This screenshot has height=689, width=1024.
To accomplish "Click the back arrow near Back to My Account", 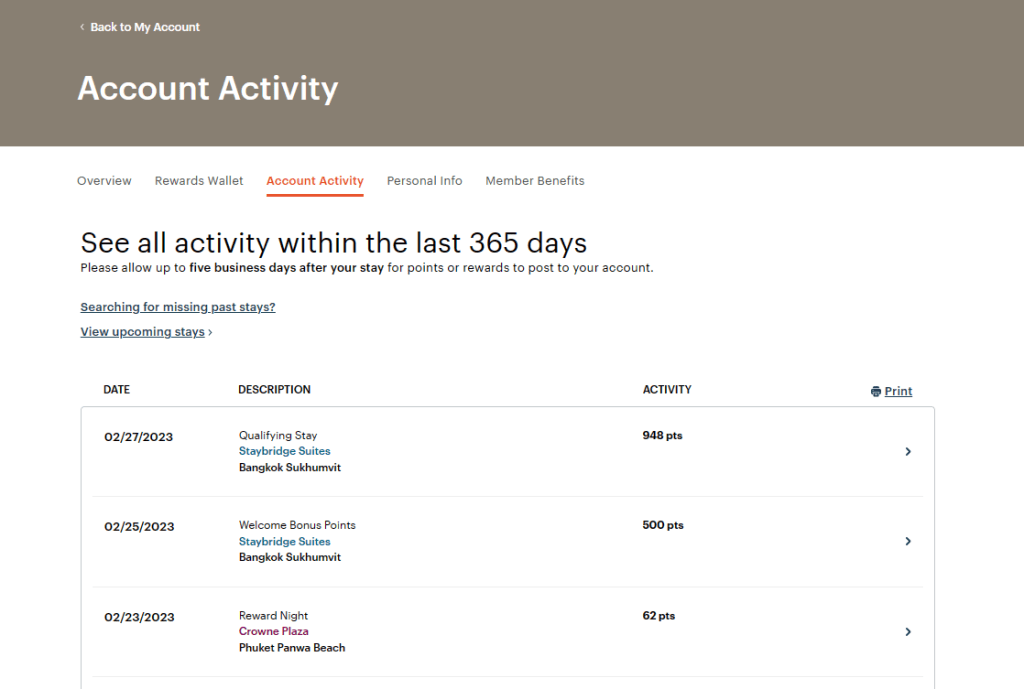I will 82,27.
